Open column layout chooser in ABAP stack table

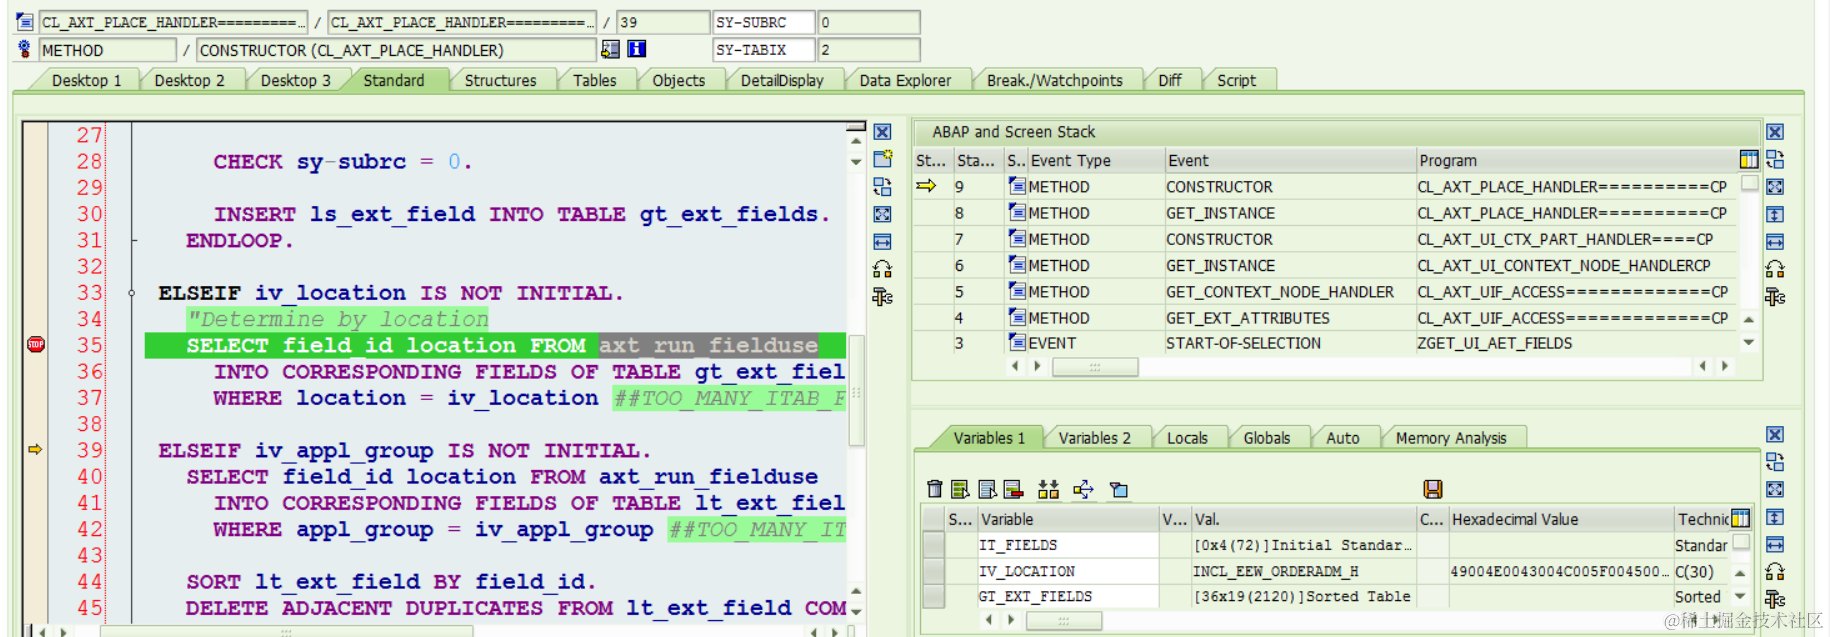click(x=1749, y=160)
